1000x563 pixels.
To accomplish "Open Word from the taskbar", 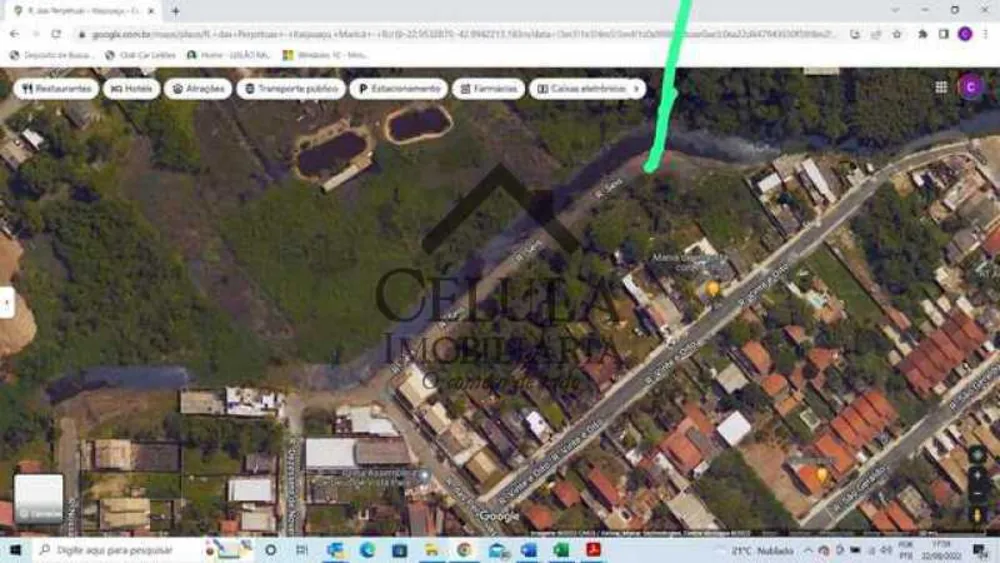I will tap(529, 550).
